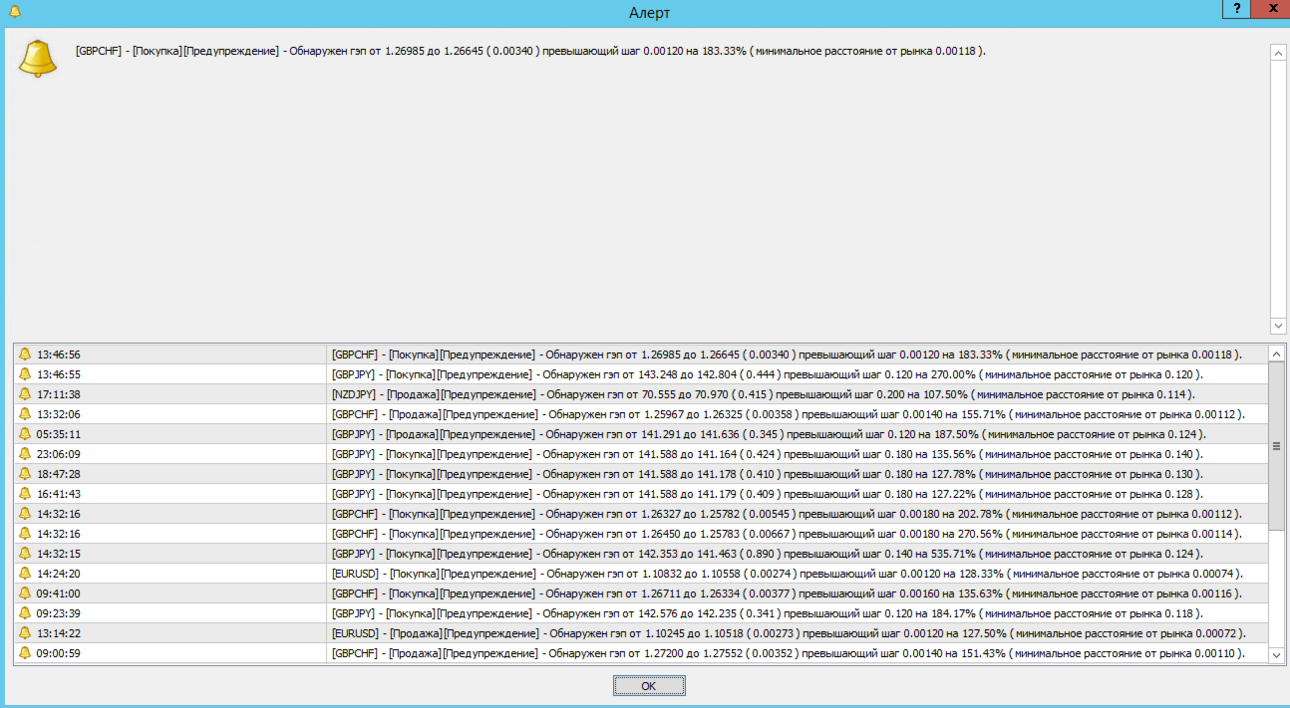Click the 14:24:20 timestamp
The image size is (1290, 708).
click(x=59, y=574)
